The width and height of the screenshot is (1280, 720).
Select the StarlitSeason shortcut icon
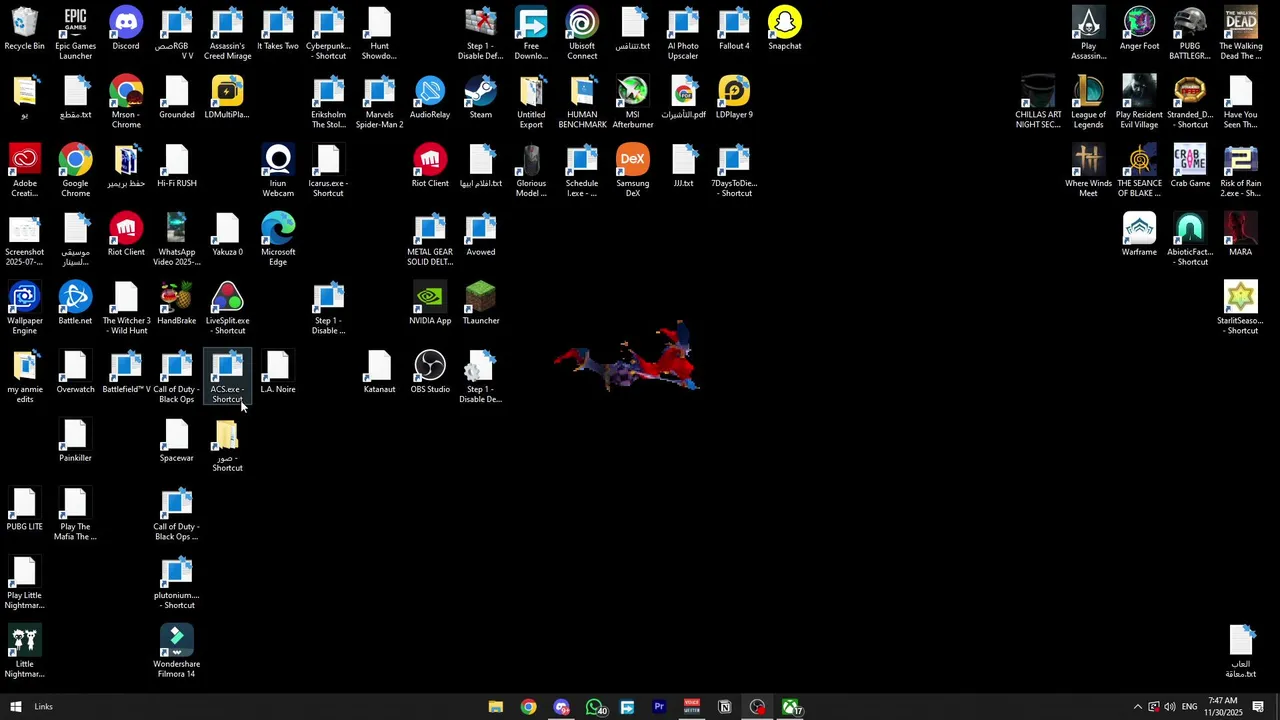[x=1241, y=309]
